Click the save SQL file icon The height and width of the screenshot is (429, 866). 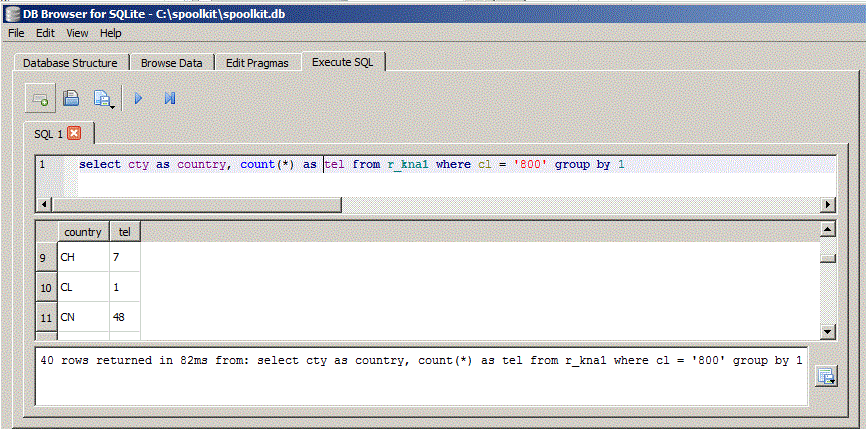[71, 99]
